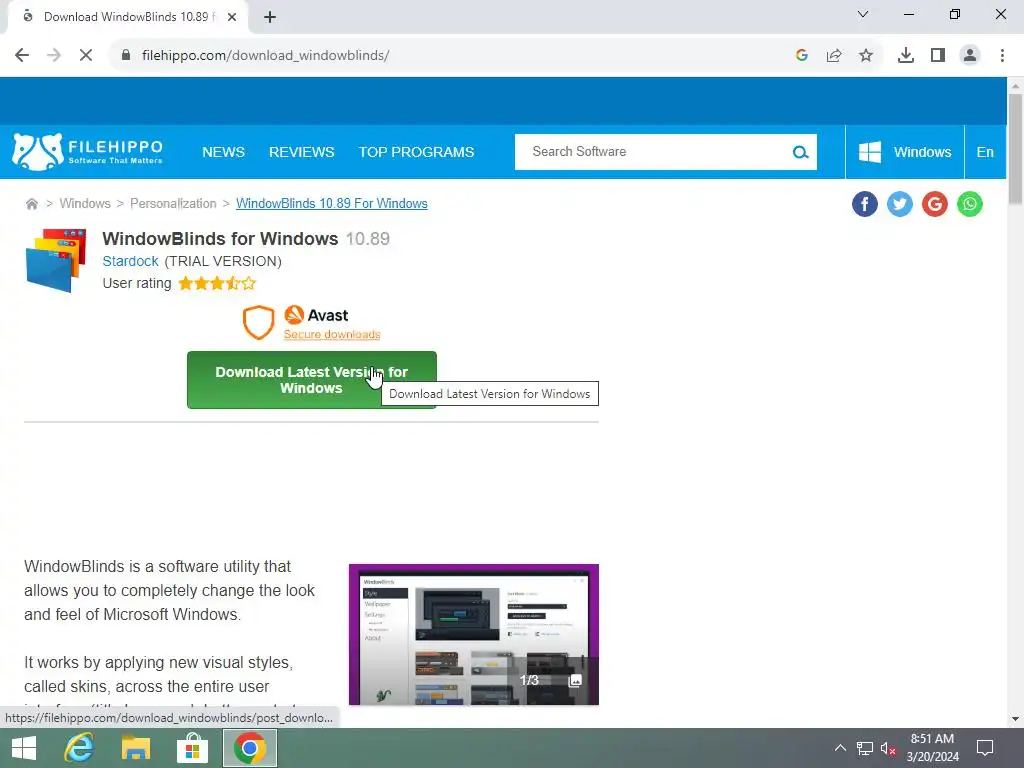Open the Action Center notifications

(x=985, y=748)
